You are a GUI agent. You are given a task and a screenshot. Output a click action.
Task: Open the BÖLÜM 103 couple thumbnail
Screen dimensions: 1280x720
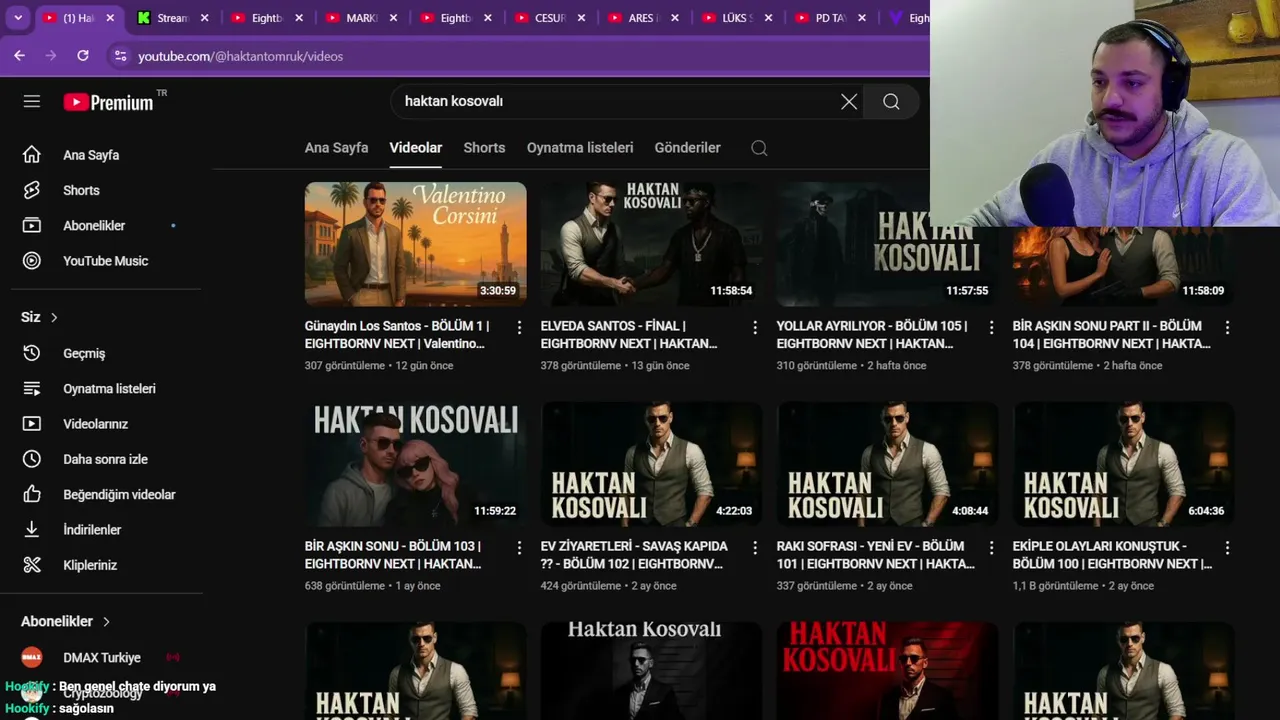(x=416, y=464)
